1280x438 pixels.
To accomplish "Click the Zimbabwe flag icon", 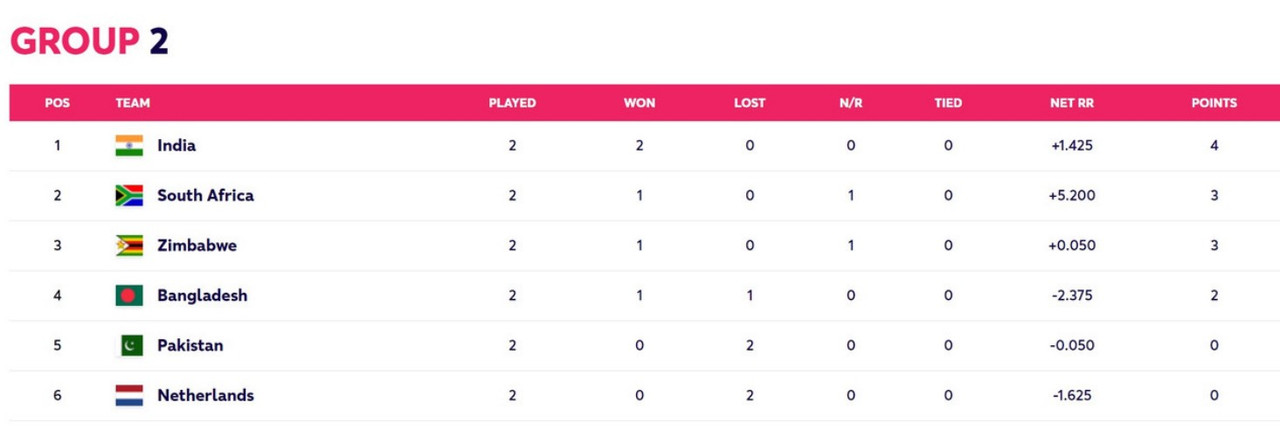I will click(x=129, y=246).
